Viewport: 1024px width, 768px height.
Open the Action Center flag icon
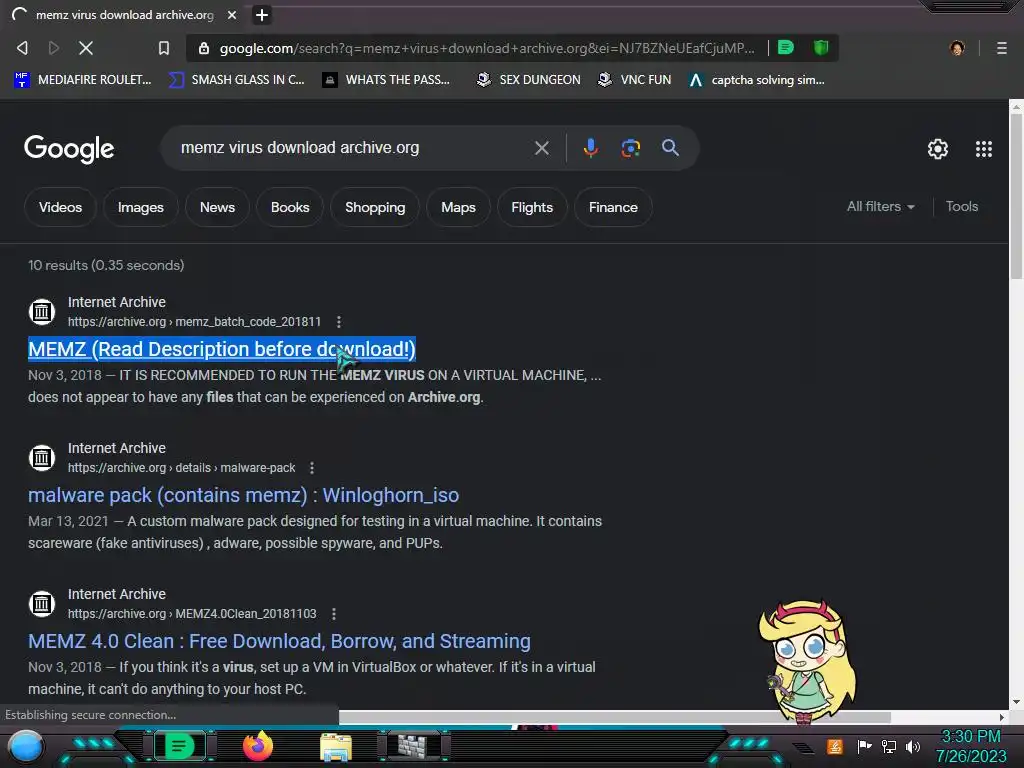(x=864, y=746)
